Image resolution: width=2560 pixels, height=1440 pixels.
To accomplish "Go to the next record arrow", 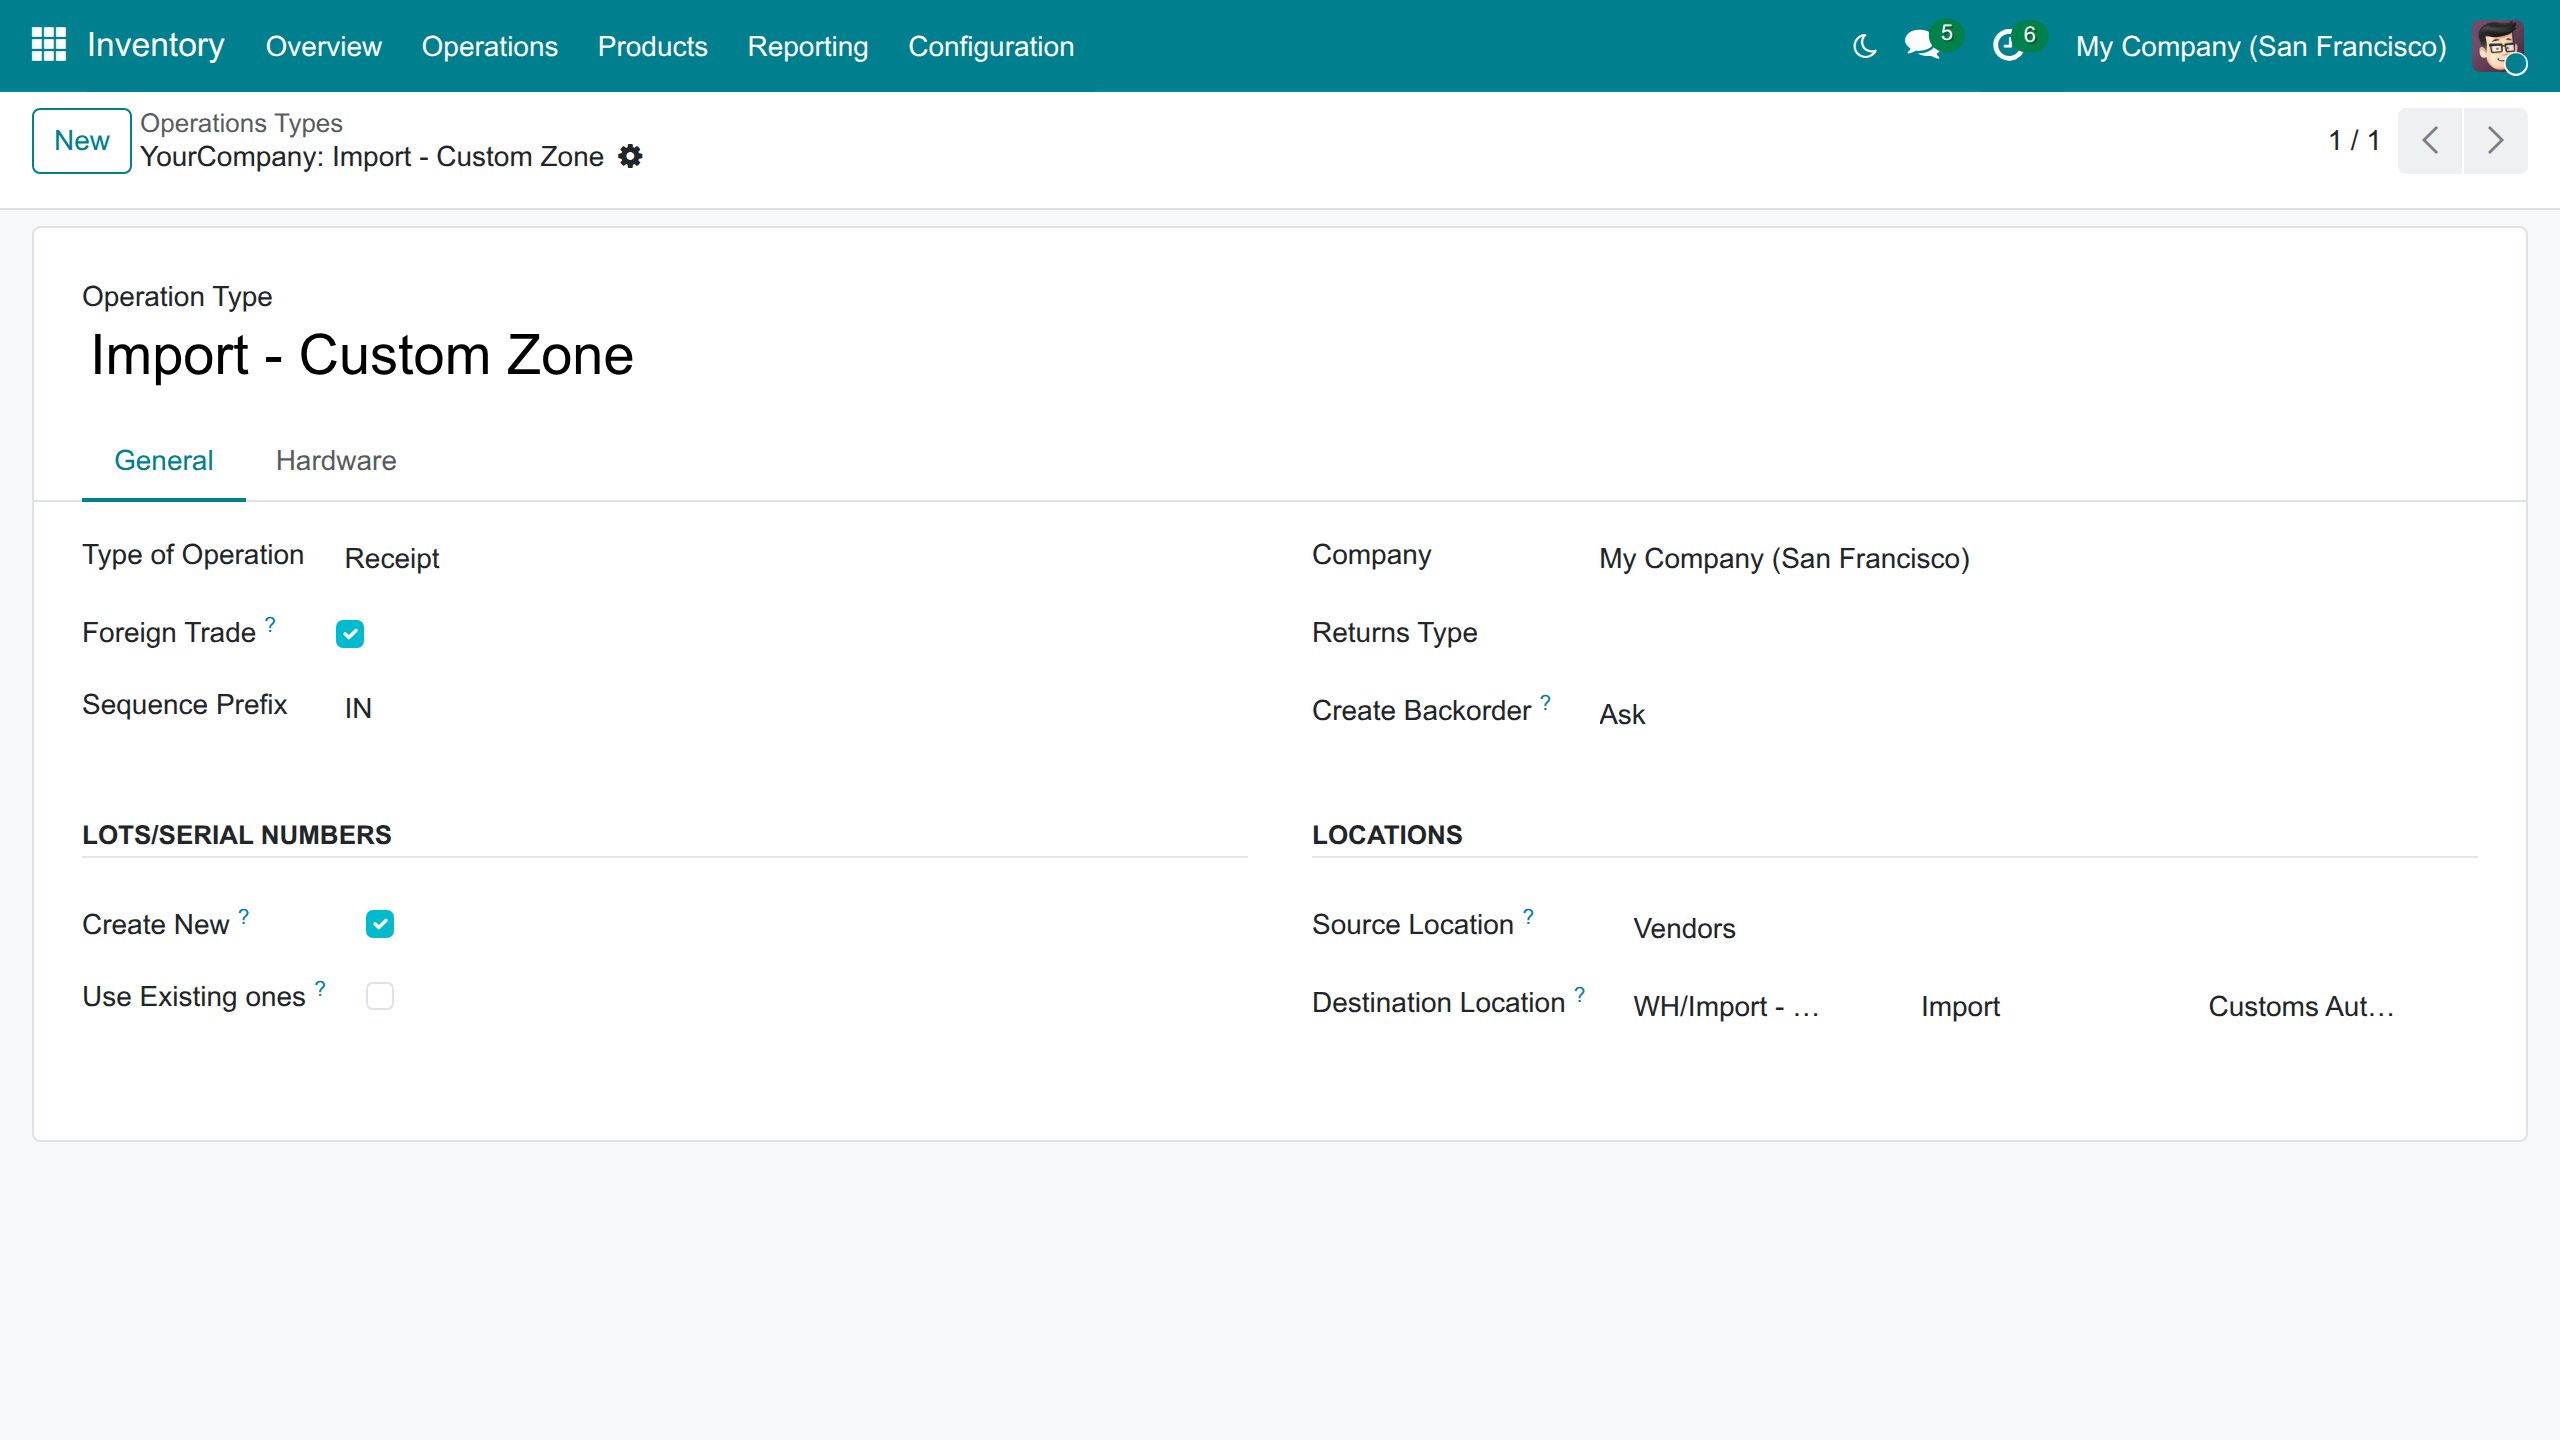I will 2495,140.
